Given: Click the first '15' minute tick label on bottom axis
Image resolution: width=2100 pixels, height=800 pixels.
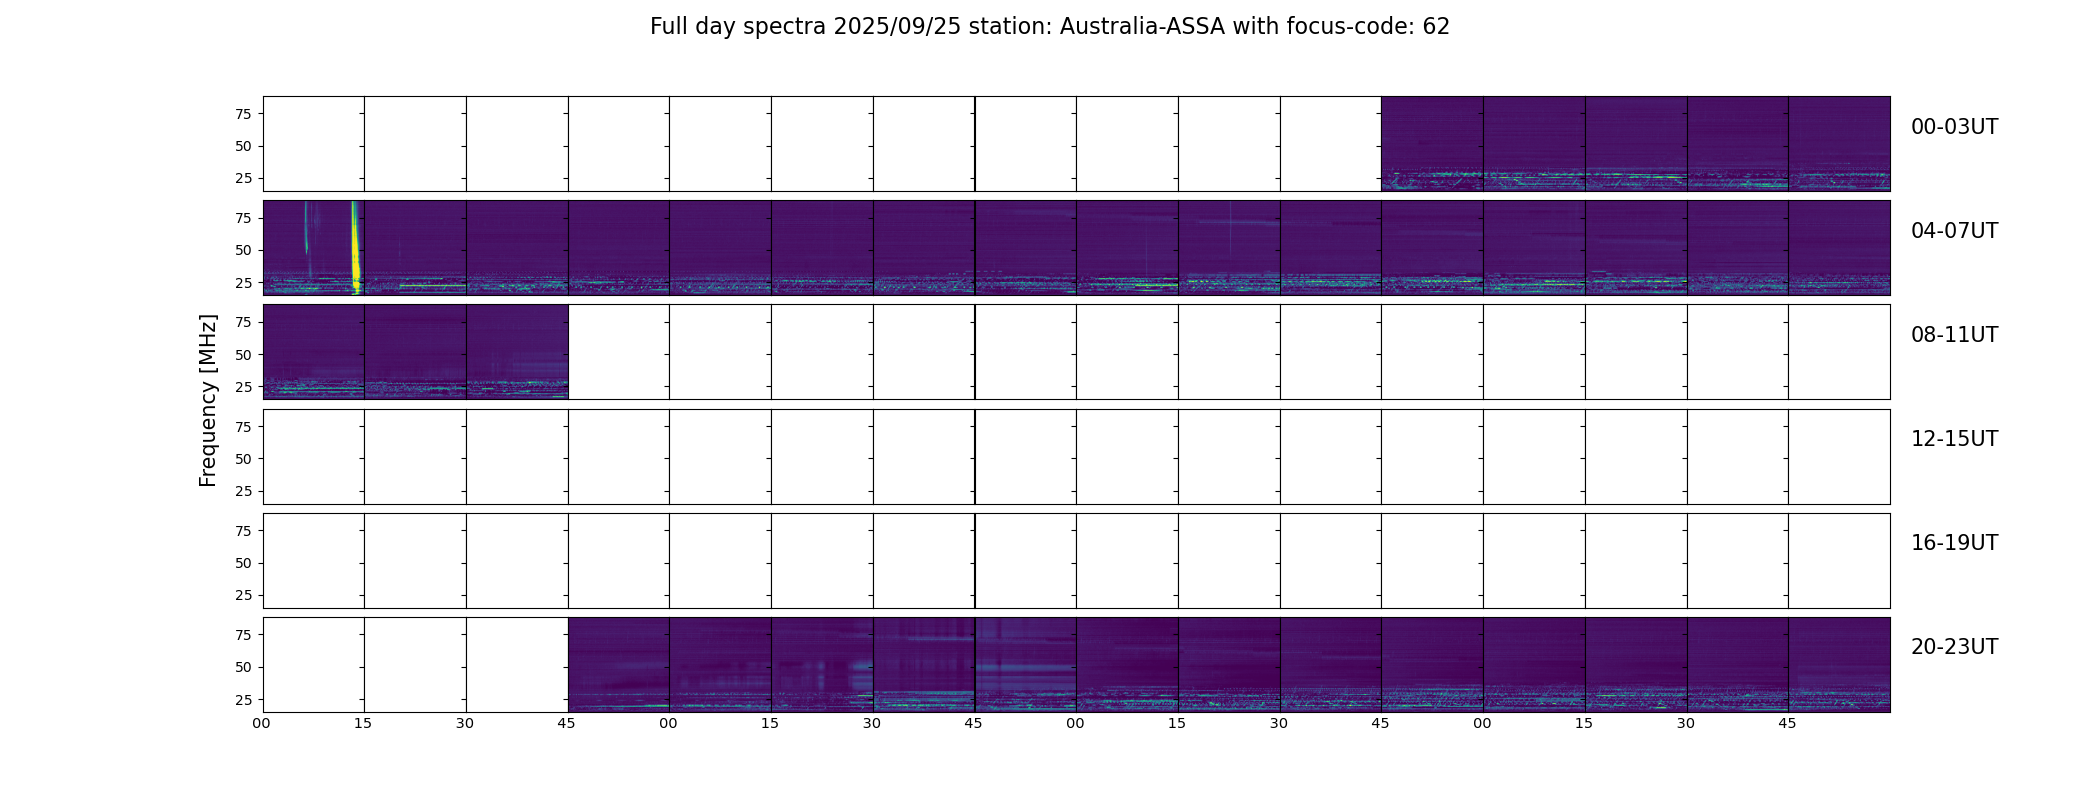Looking at the screenshot, I should click(x=363, y=723).
